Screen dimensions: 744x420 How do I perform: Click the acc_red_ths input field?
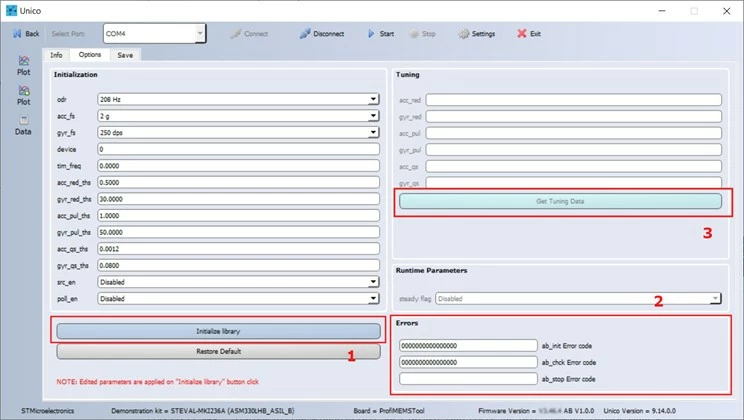[238, 182]
